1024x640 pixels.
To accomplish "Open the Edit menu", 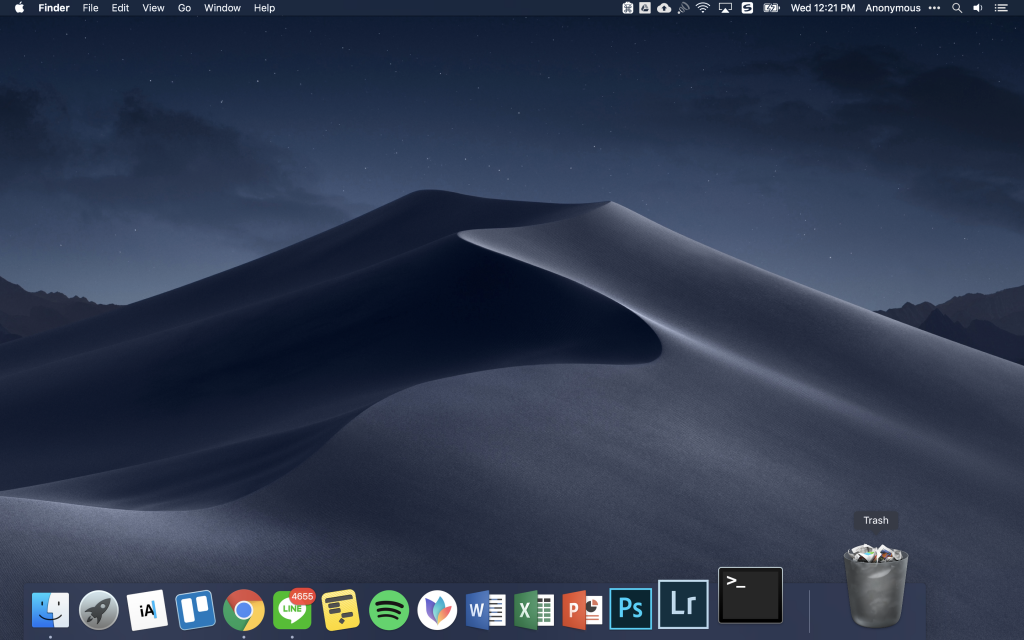I will click(120, 8).
